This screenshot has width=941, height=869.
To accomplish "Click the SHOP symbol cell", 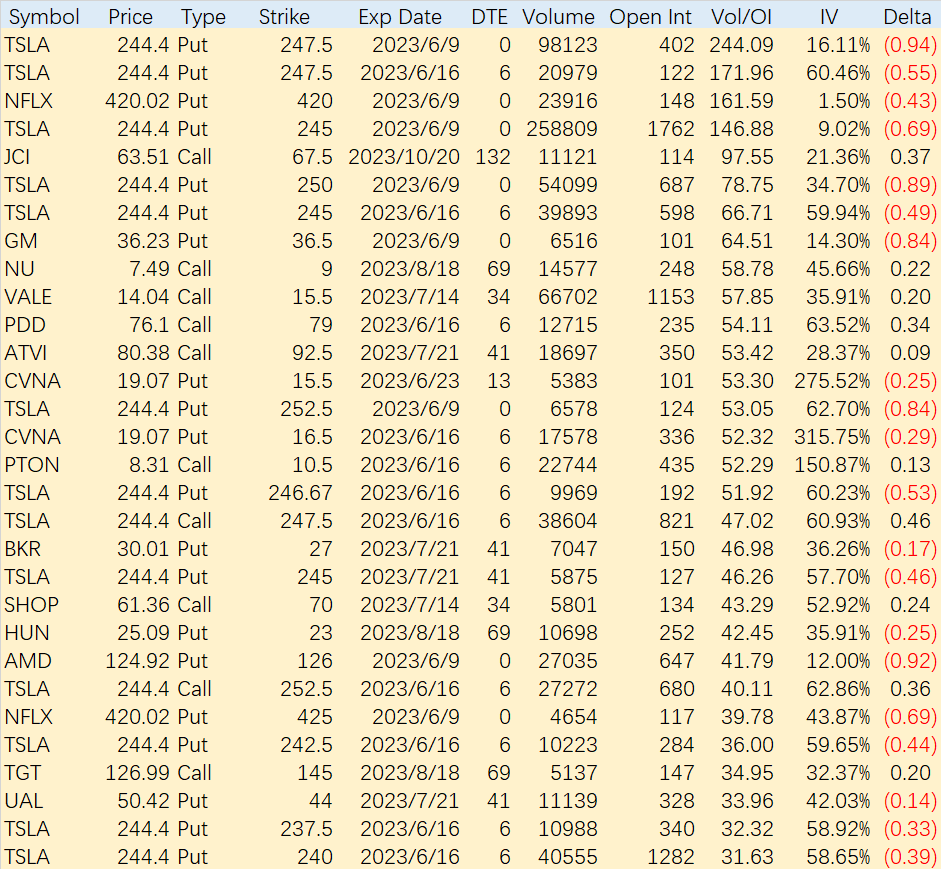I will [x=31, y=605].
